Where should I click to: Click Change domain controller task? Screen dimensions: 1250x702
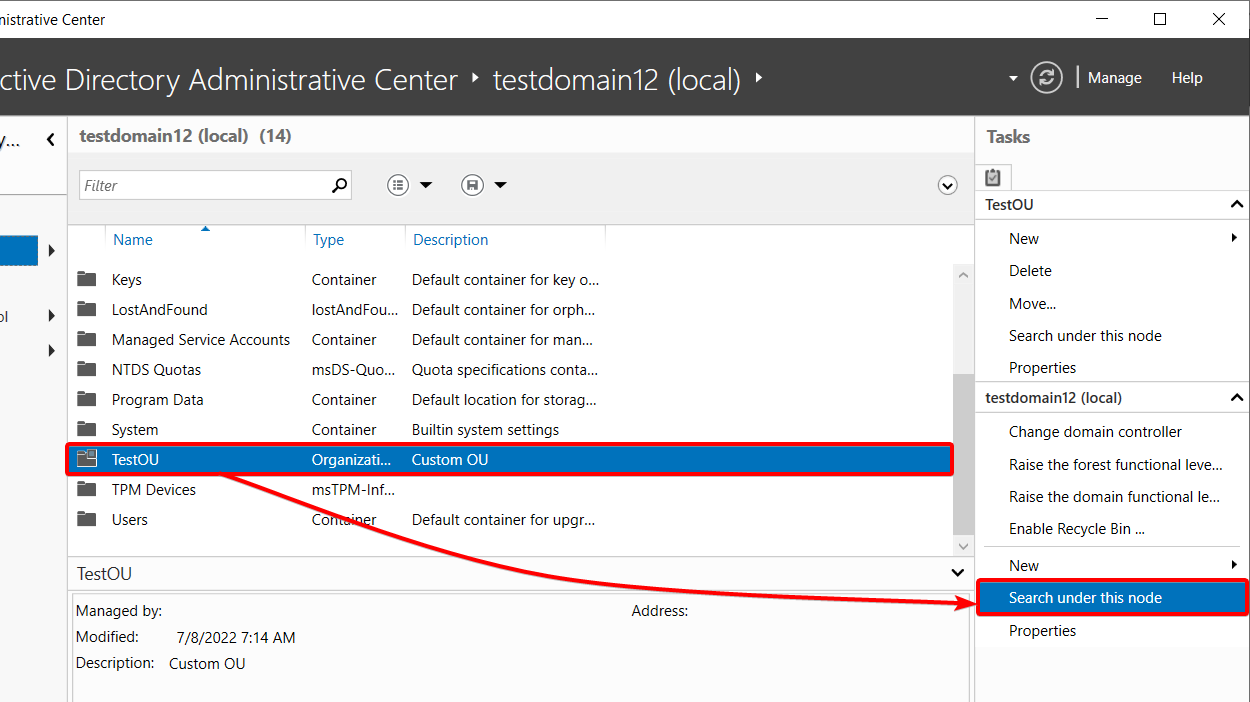click(1095, 432)
